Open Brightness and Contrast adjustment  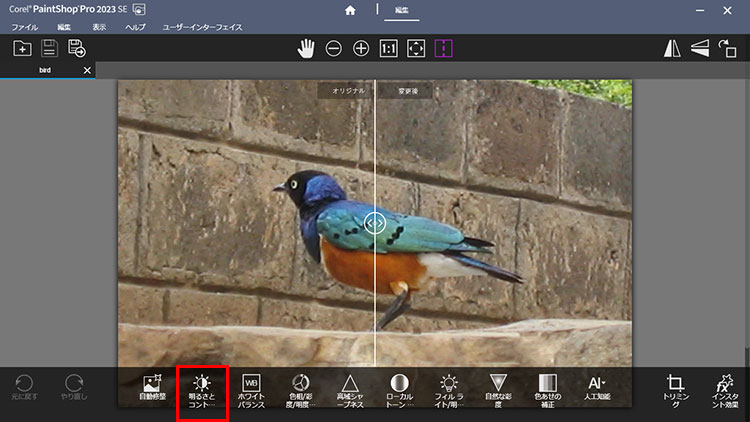[202, 391]
